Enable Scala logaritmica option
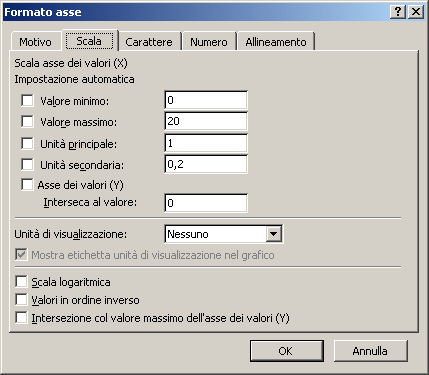 click(21, 282)
